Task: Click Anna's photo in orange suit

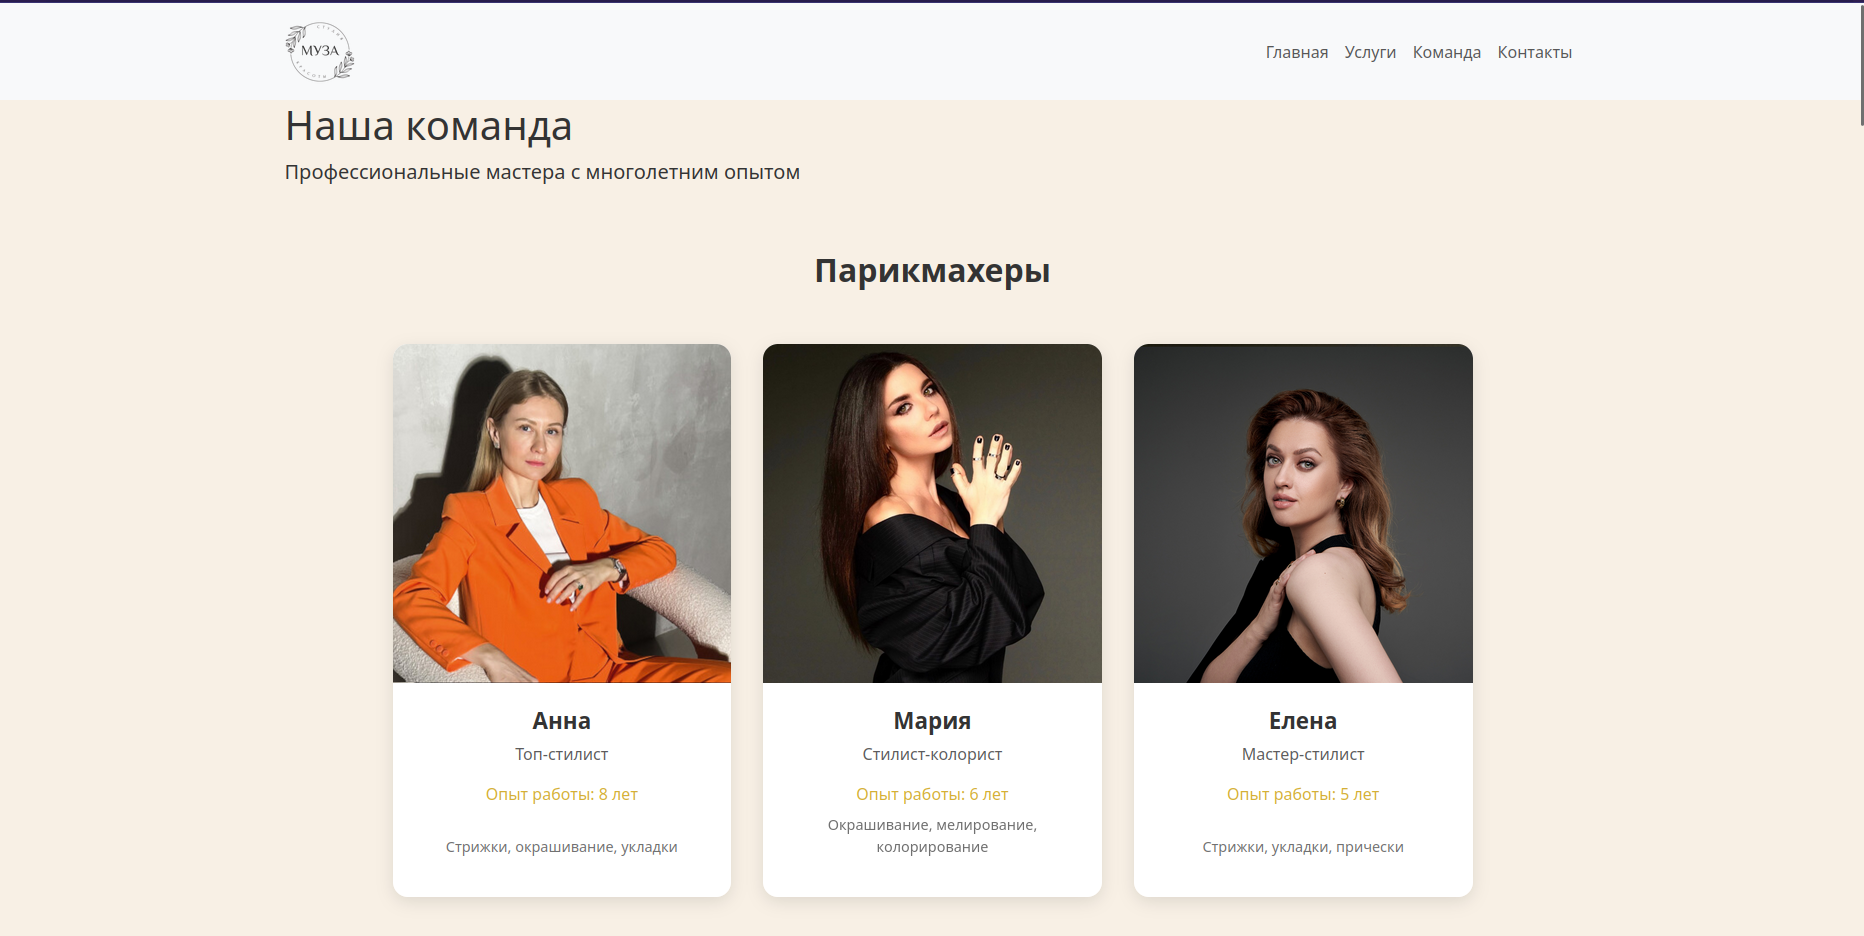Action: coord(562,513)
